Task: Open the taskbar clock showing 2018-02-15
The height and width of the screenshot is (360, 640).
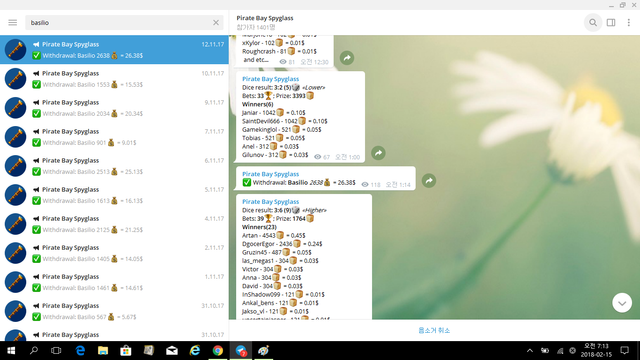Action: click(x=596, y=351)
